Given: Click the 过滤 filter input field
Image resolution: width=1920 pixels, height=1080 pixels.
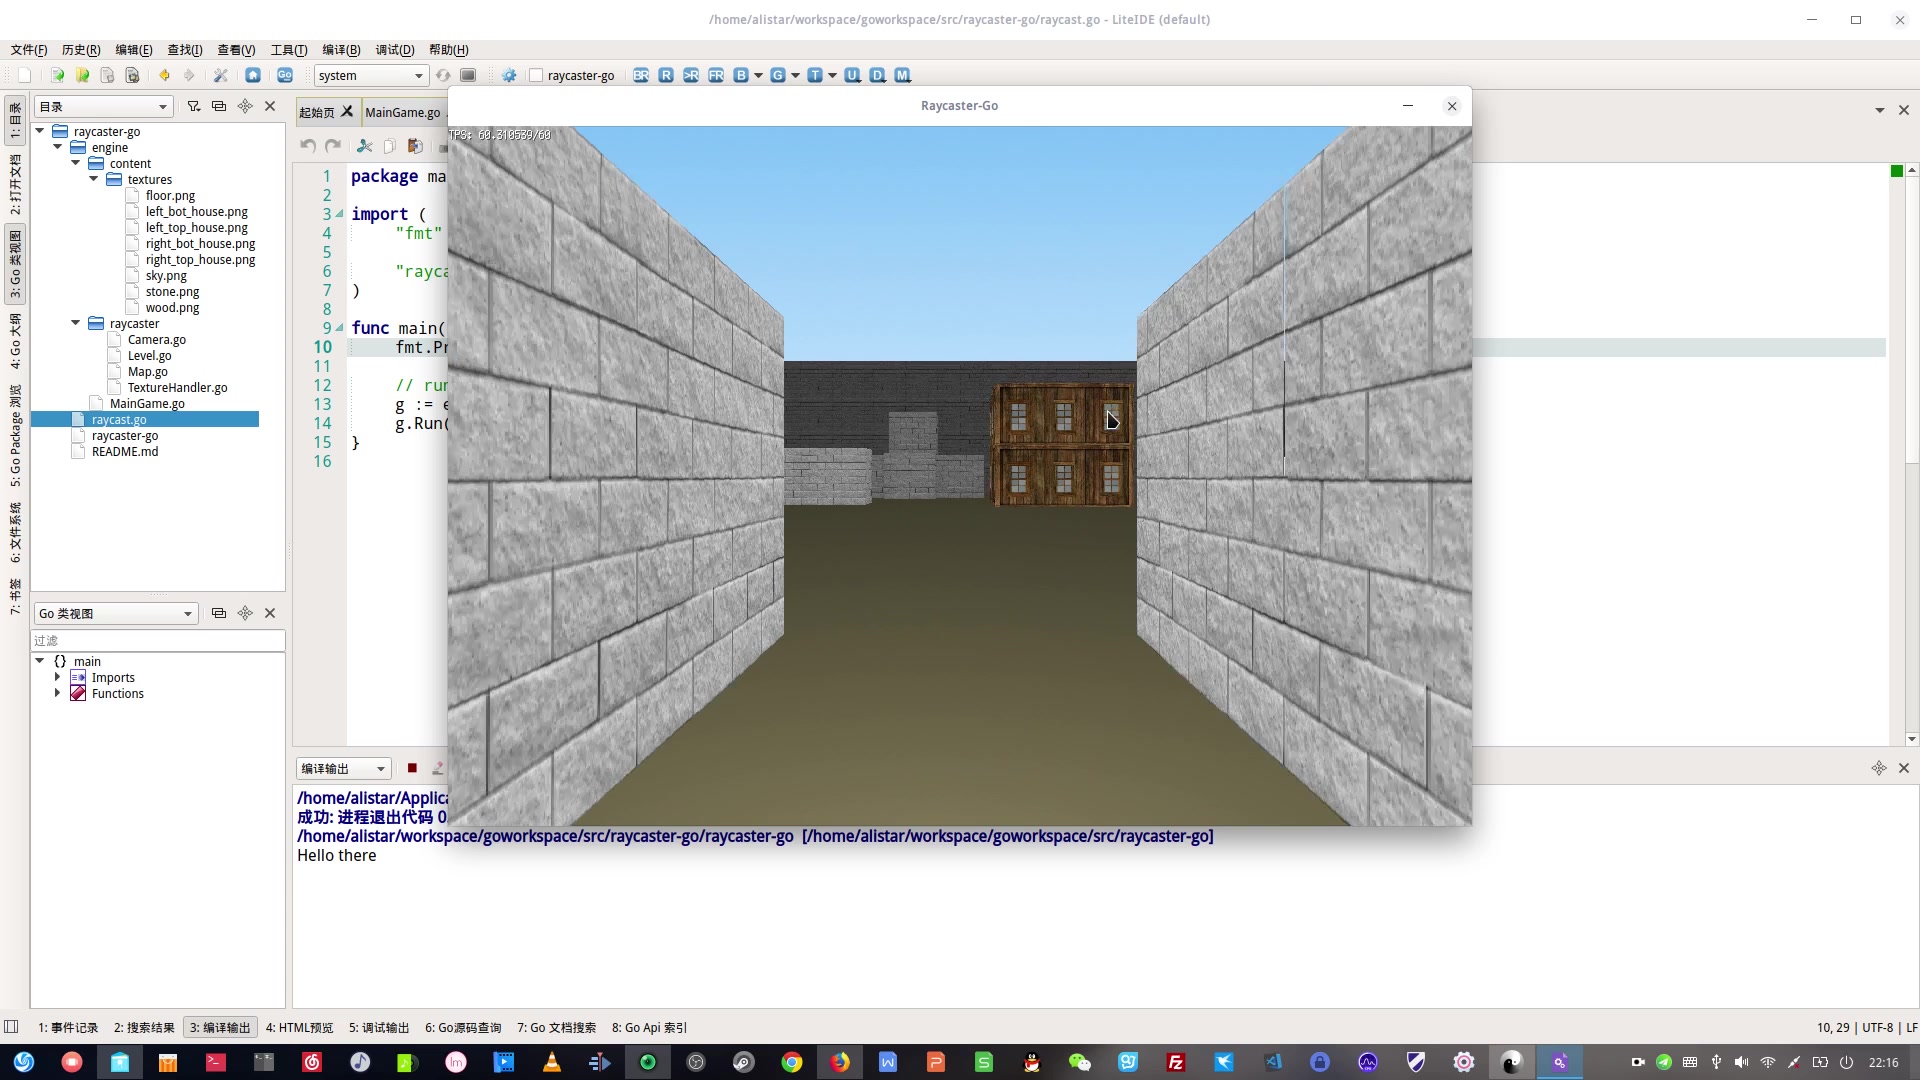Looking at the screenshot, I should pyautogui.click(x=157, y=640).
